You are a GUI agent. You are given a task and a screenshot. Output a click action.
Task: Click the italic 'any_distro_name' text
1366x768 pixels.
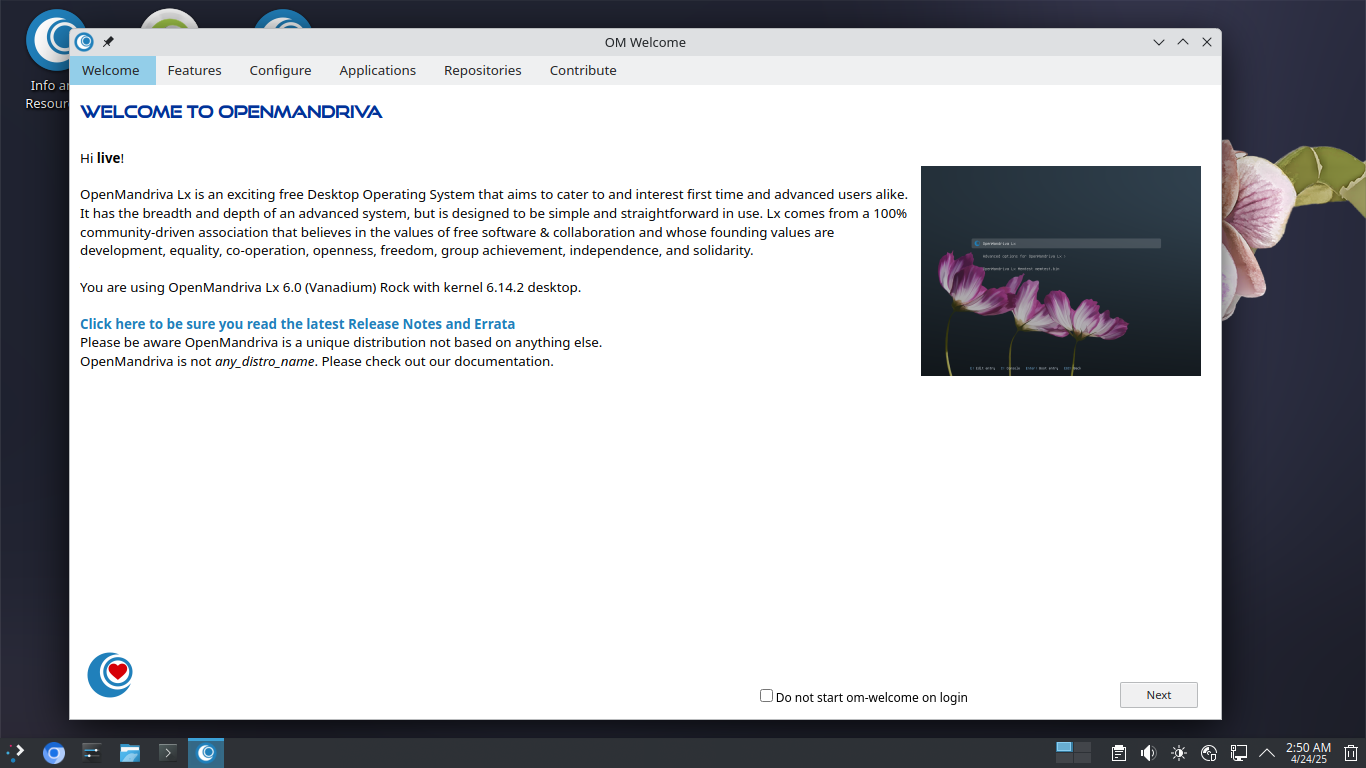click(265, 361)
